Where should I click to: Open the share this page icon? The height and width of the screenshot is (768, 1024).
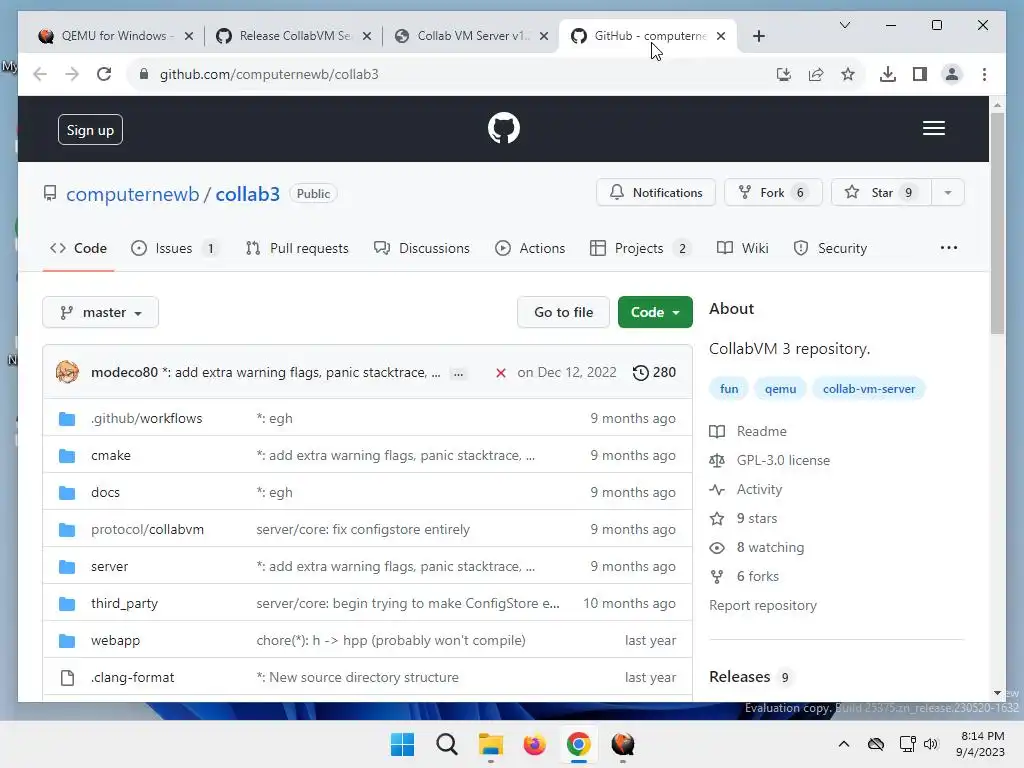click(x=816, y=74)
